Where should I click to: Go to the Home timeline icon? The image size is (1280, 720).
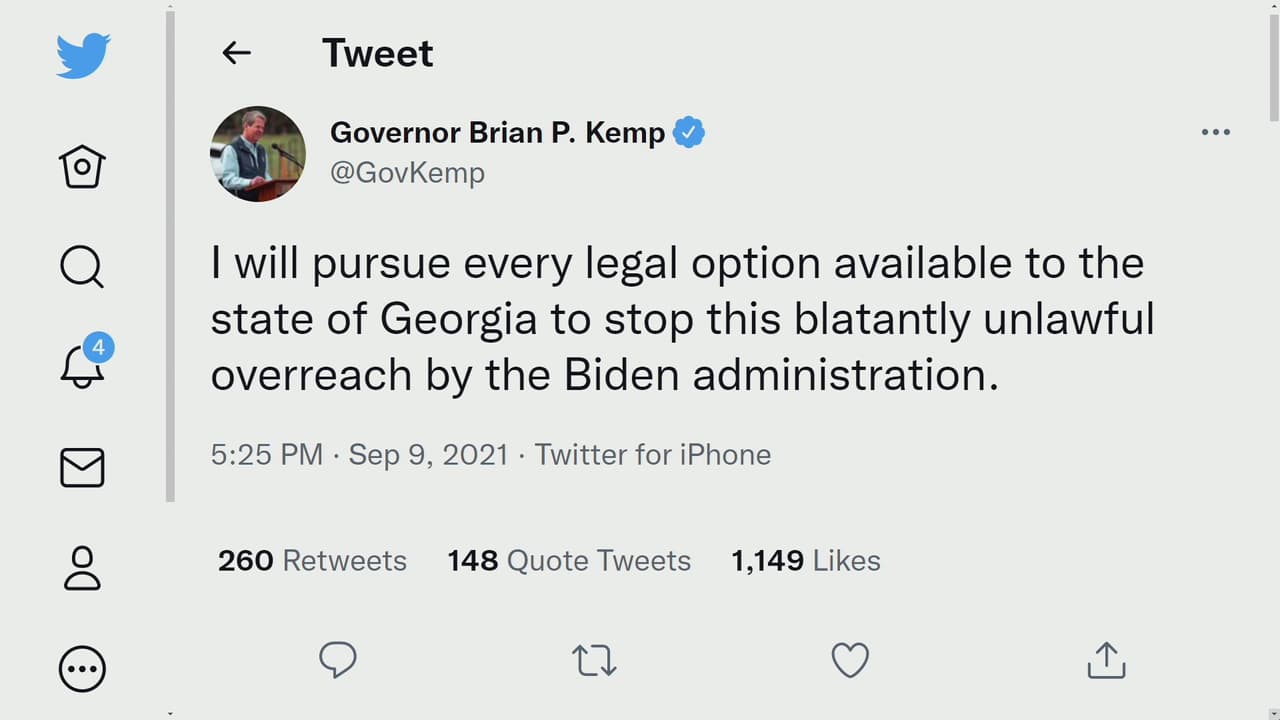point(82,166)
